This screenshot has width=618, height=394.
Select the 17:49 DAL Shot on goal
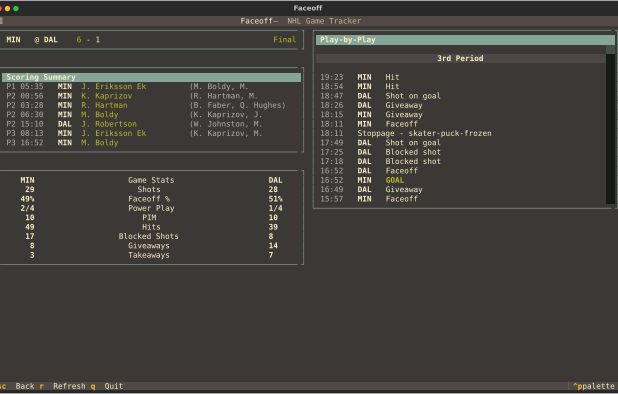(461, 143)
